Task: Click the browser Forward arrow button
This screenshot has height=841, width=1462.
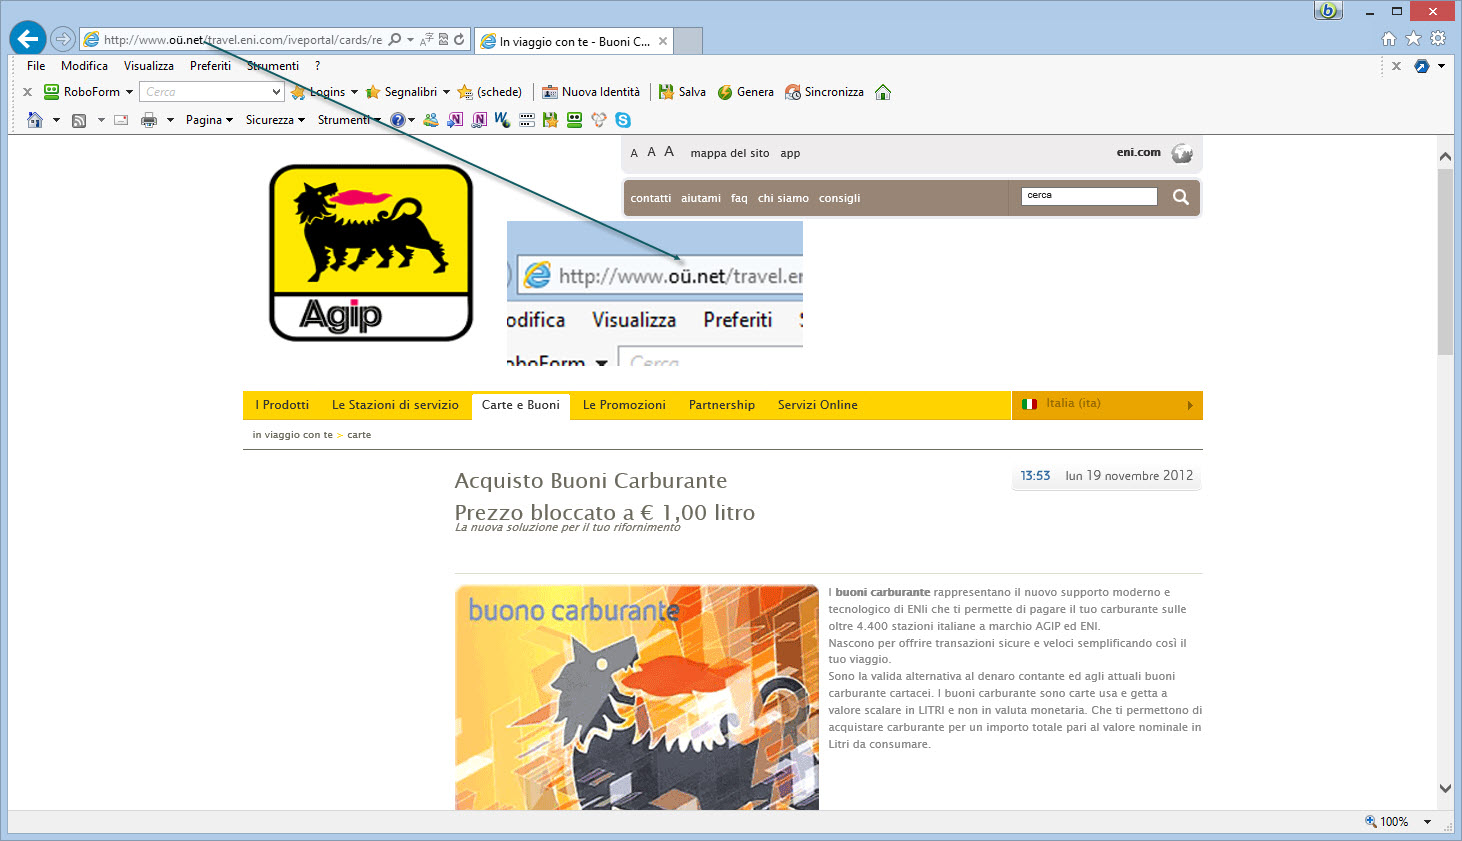Action: [63, 40]
